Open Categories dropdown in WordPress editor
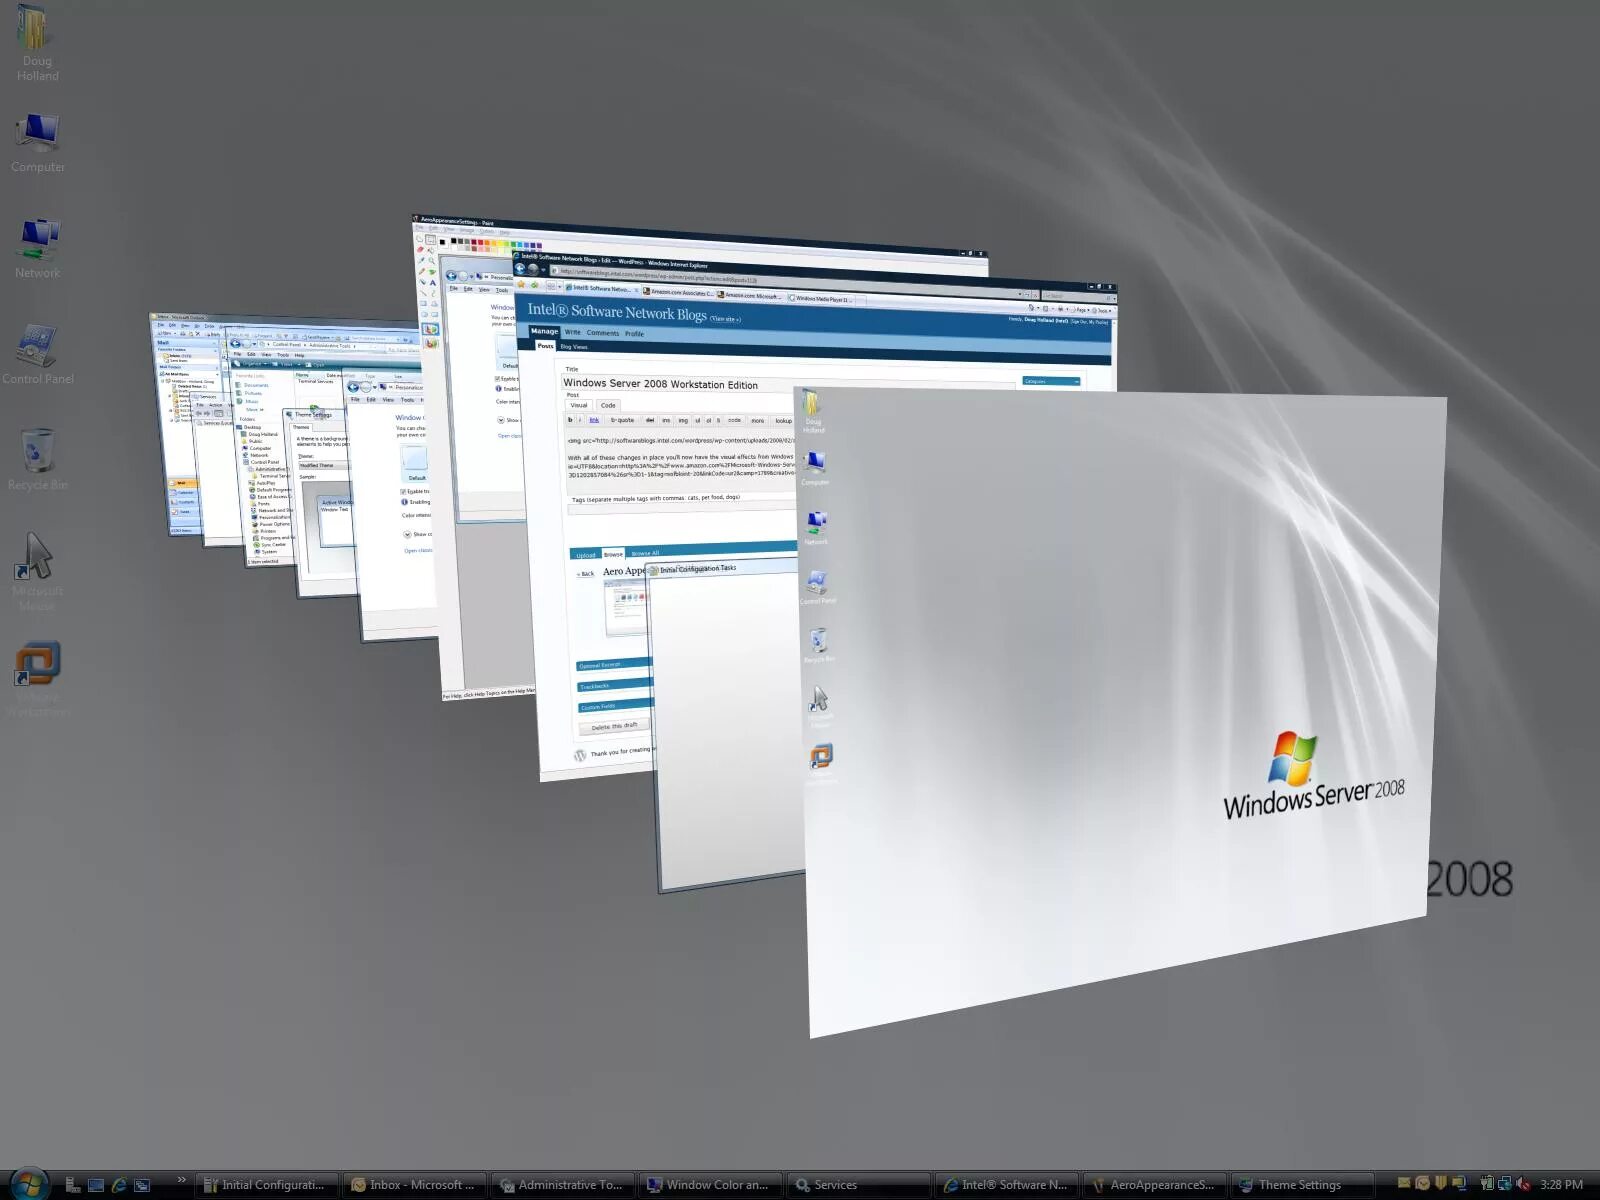 pyautogui.click(x=1051, y=381)
